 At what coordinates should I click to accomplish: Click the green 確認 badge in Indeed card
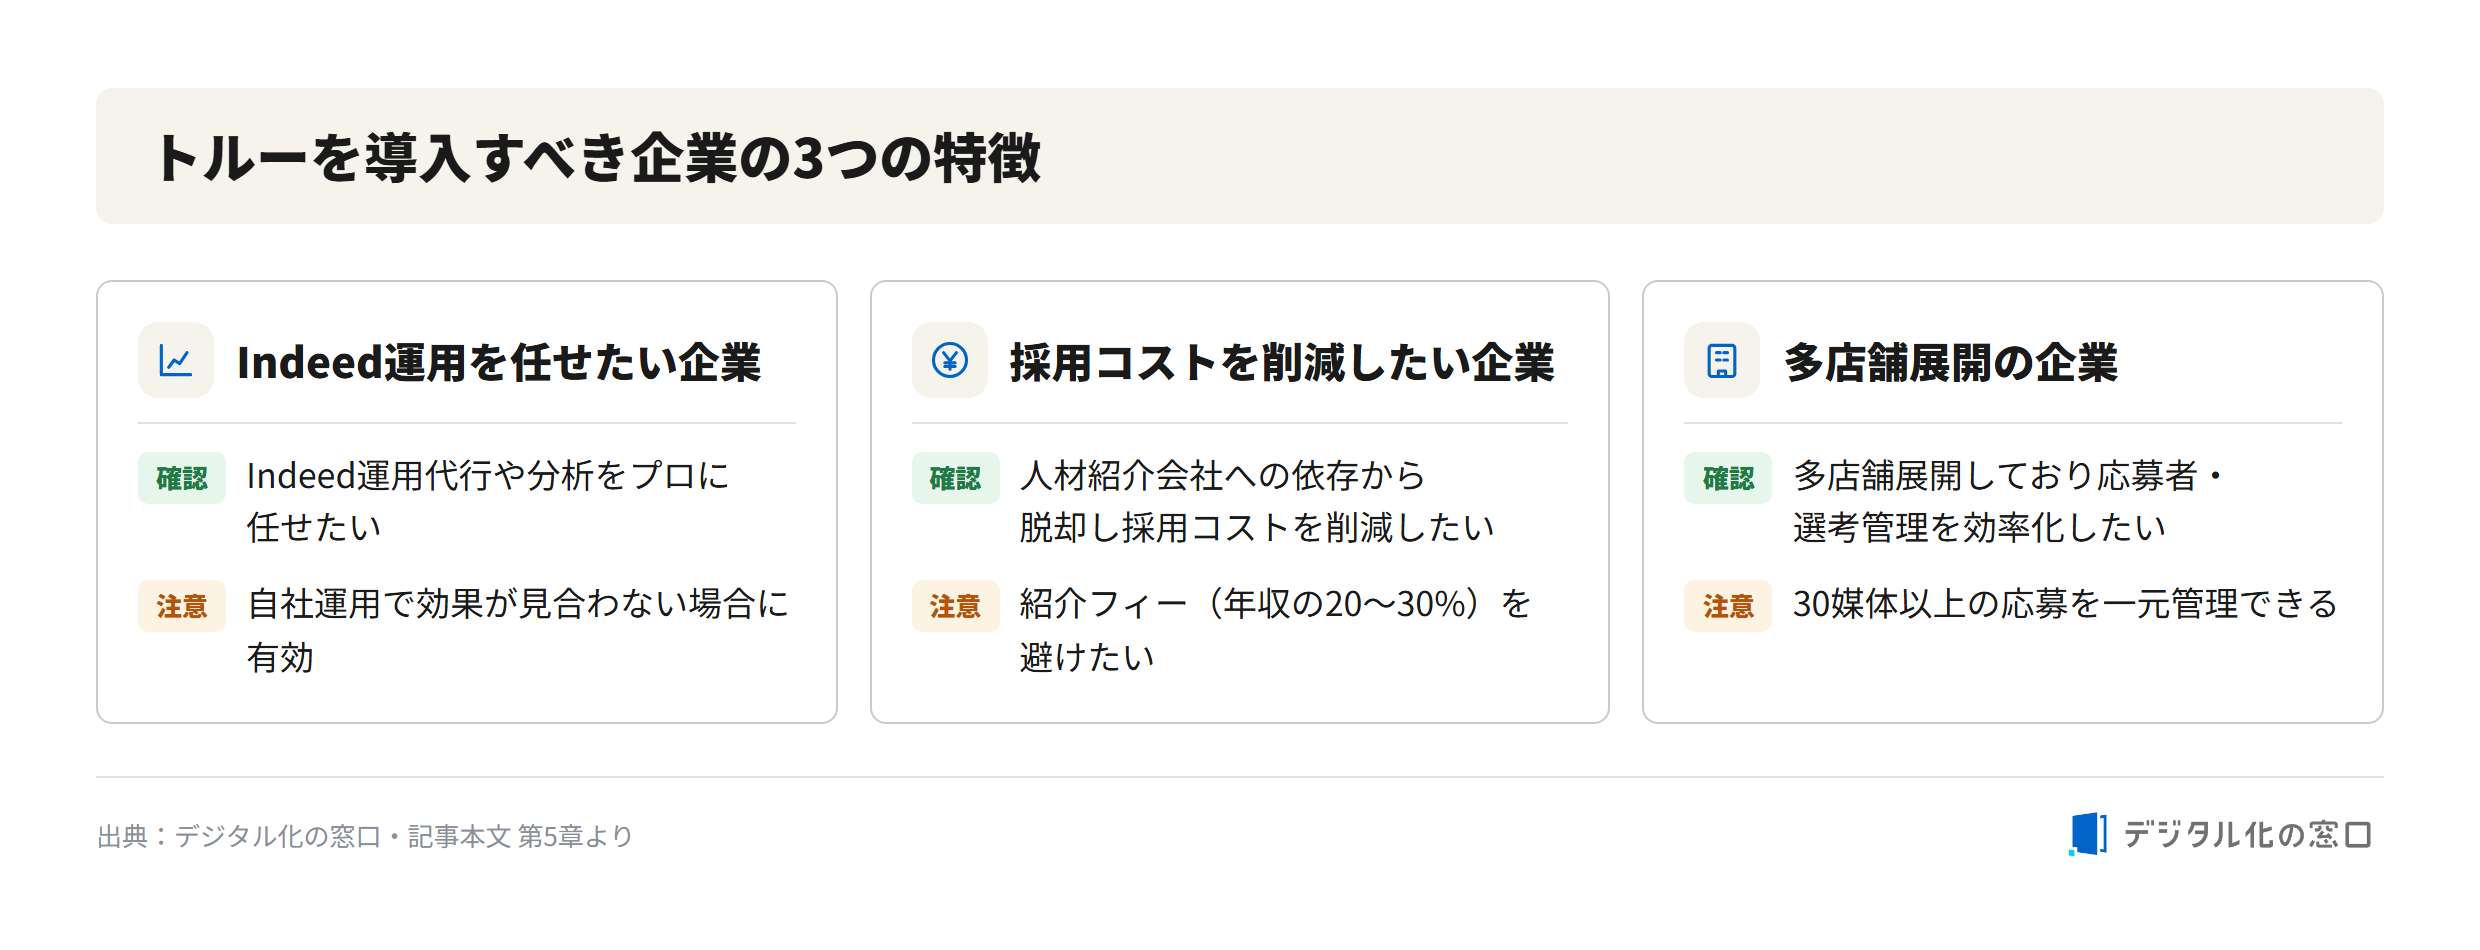coord(182,478)
